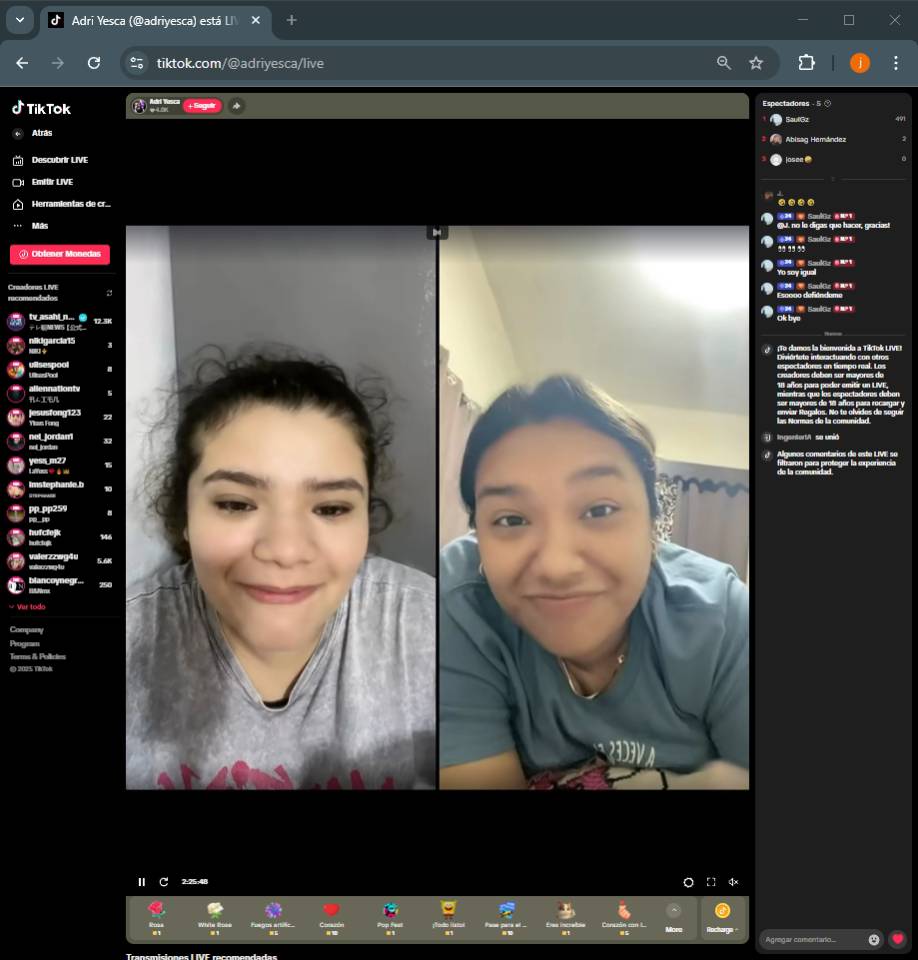Screen dimensions: 918x960
Task: Select Emitir LIVE from the sidebar
Action: pos(52,182)
